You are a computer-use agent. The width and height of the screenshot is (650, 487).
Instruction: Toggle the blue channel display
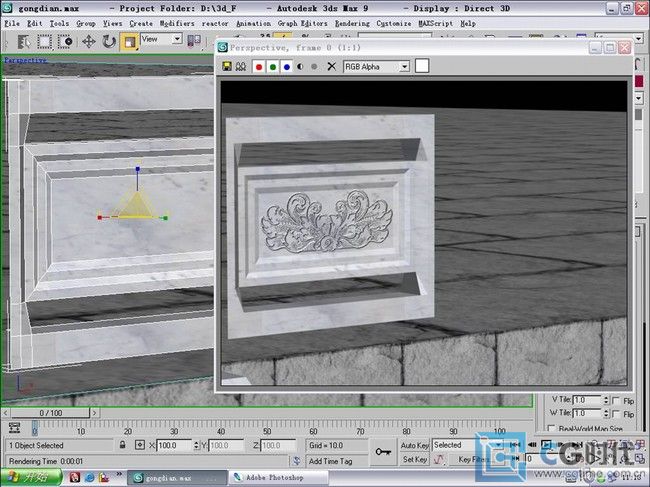click(x=286, y=66)
